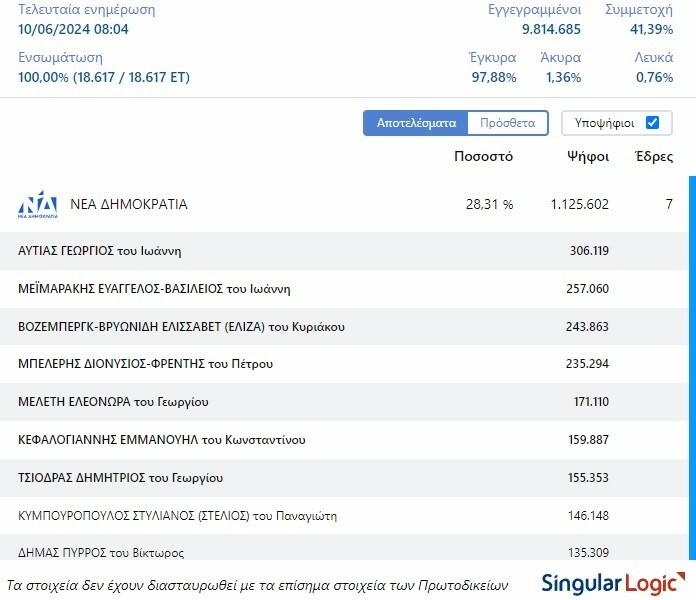696x600 pixels.
Task: Click the Άκυρα label
Action: (561, 58)
